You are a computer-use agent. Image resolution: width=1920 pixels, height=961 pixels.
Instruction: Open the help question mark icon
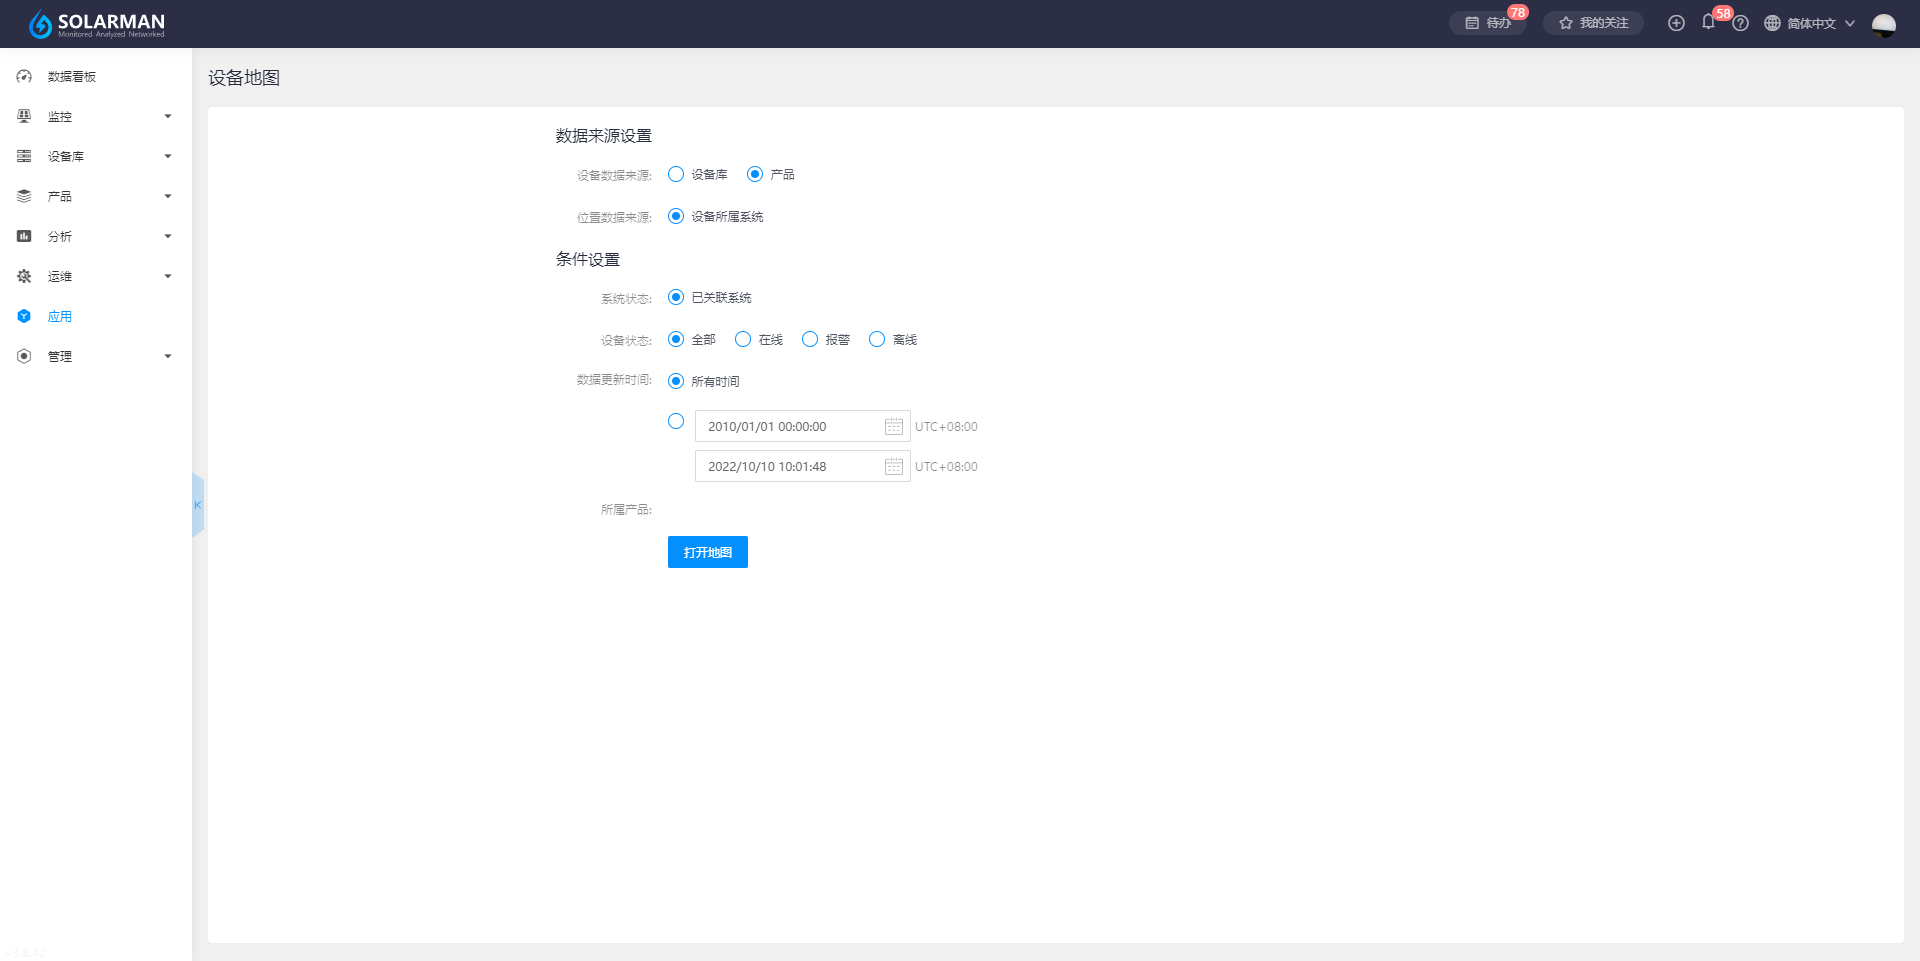point(1740,23)
